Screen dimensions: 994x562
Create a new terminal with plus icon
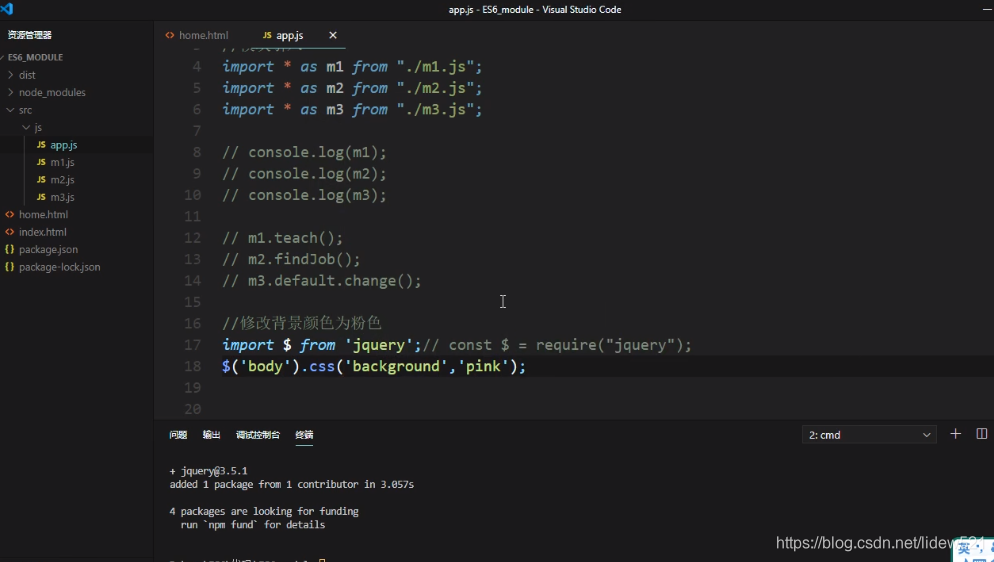pyautogui.click(x=955, y=434)
